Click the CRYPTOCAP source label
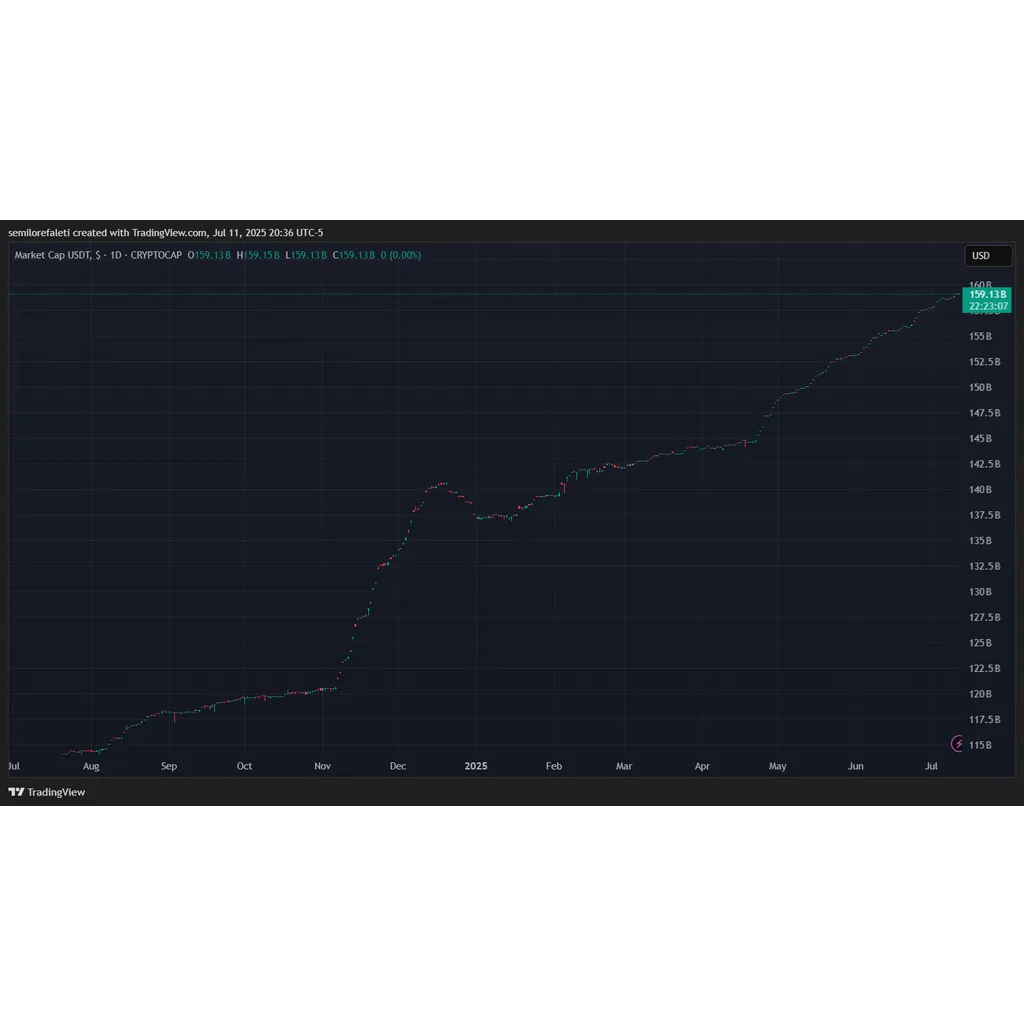The image size is (1024, 1024). (156, 255)
